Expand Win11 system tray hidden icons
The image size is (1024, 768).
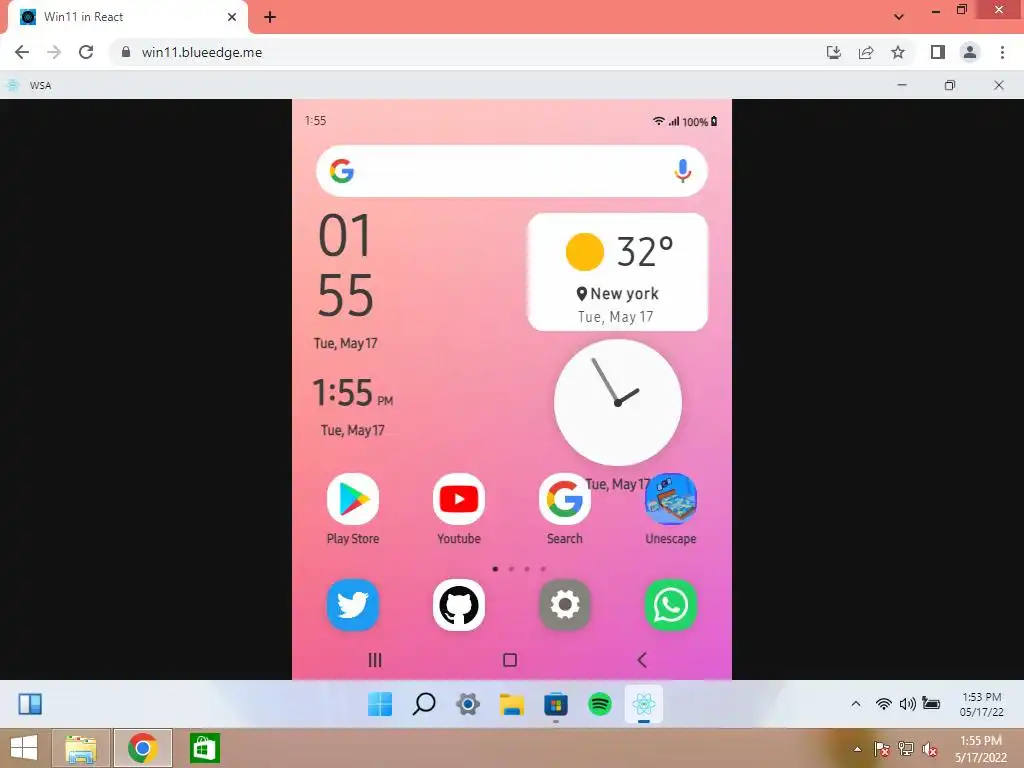tap(856, 704)
